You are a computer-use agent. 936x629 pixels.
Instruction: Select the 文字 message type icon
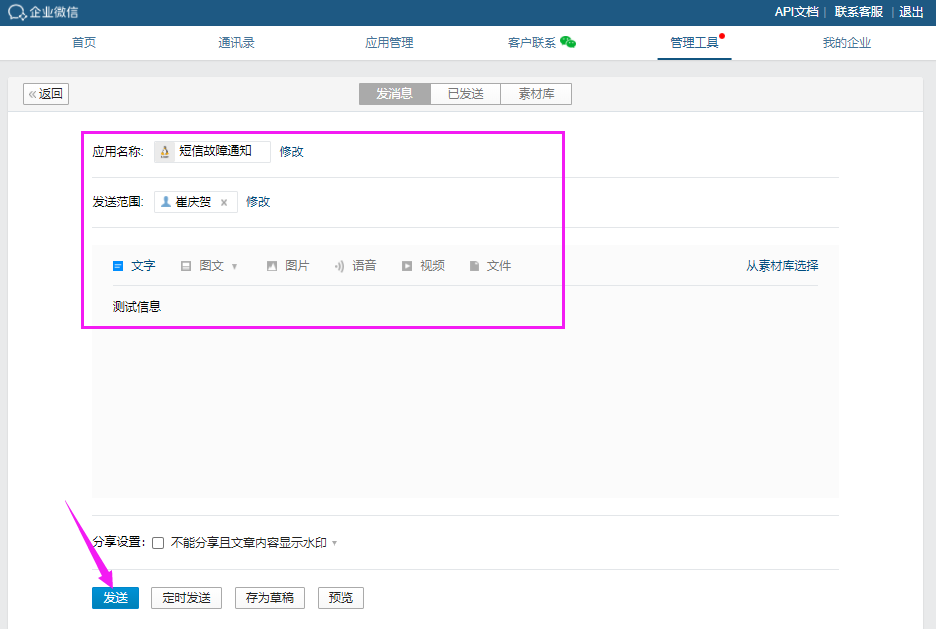point(118,266)
